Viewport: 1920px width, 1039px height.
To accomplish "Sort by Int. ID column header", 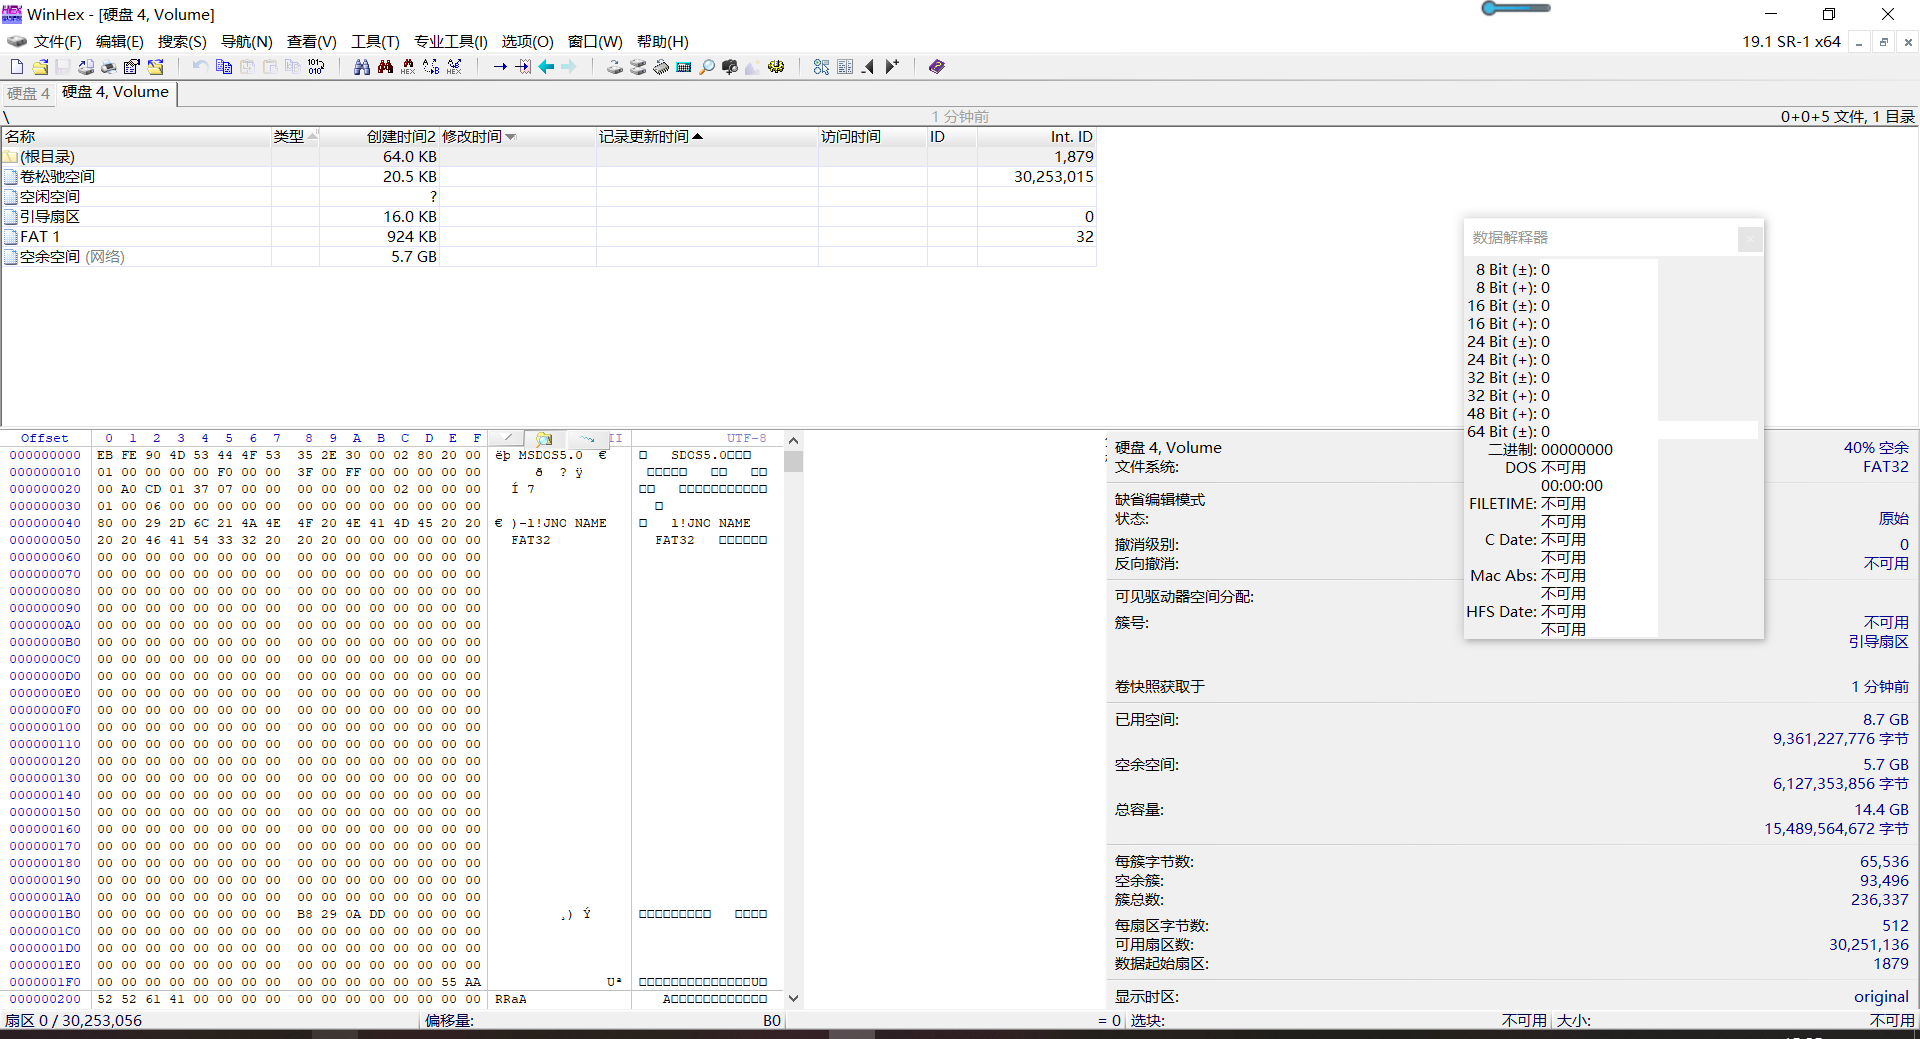I will pyautogui.click(x=1036, y=137).
